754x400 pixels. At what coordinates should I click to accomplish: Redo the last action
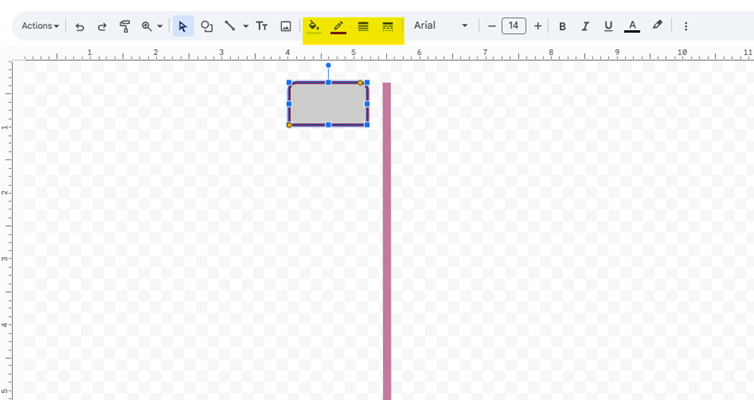[x=102, y=26]
